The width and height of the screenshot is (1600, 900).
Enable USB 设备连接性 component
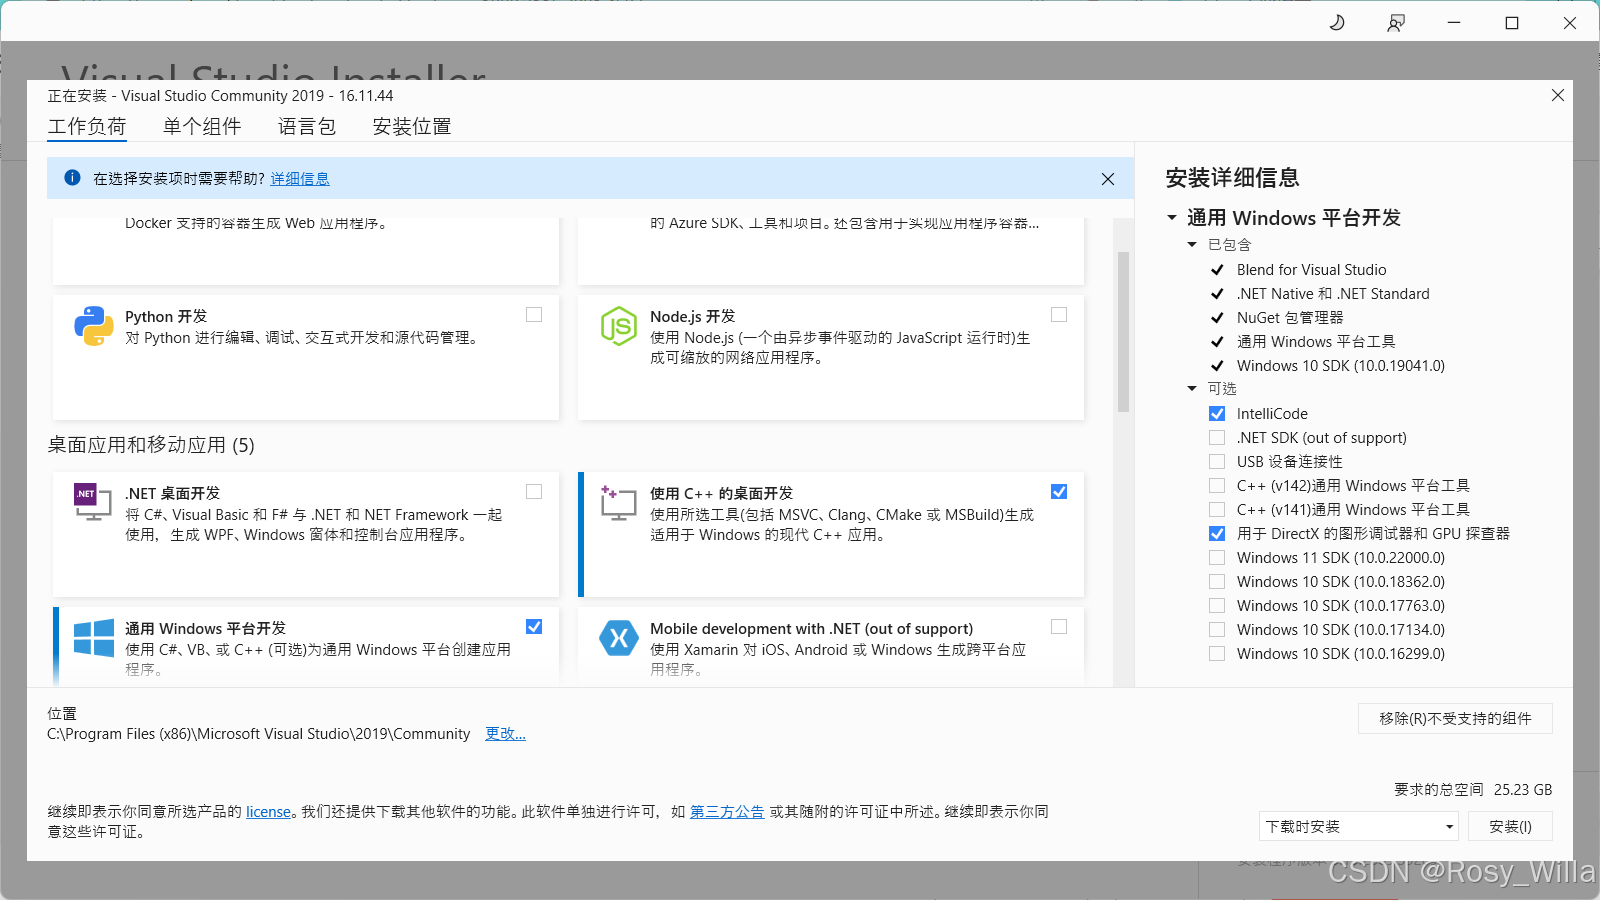1217,462
